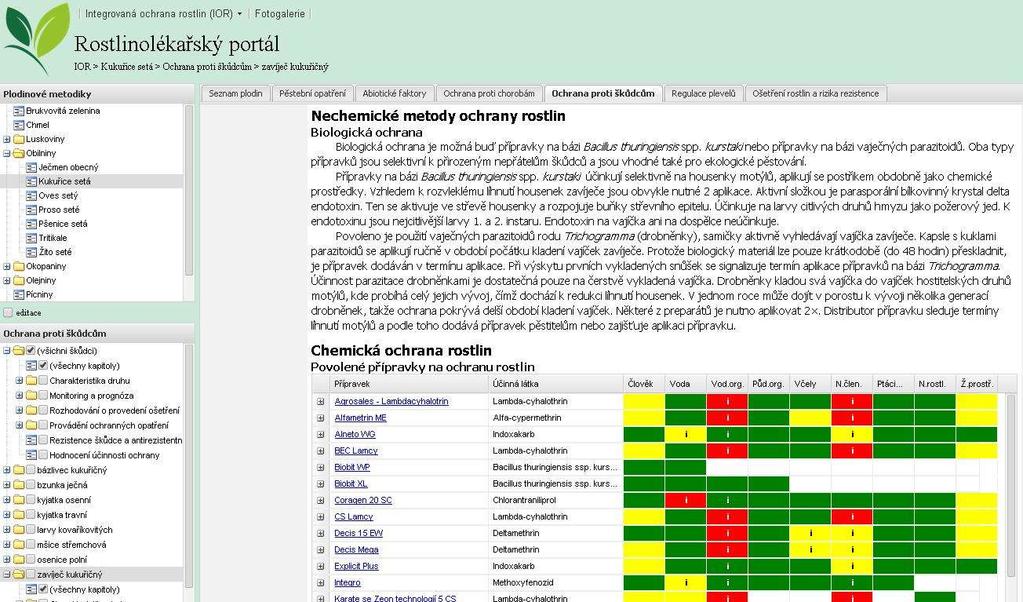This screenshot has height=602, width=1023.
Task: Click the Rezistence škůdce document icon
Action: (31, 440)
